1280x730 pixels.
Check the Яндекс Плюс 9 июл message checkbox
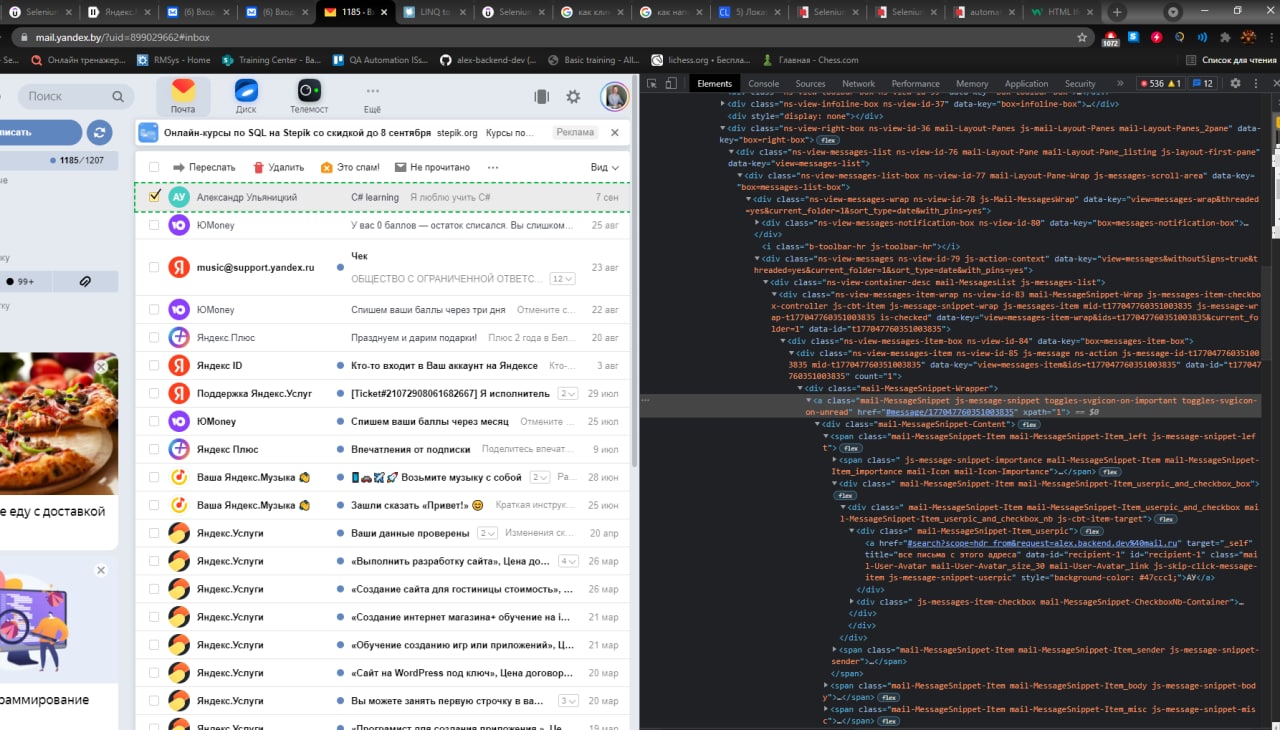tap(154, 449)
